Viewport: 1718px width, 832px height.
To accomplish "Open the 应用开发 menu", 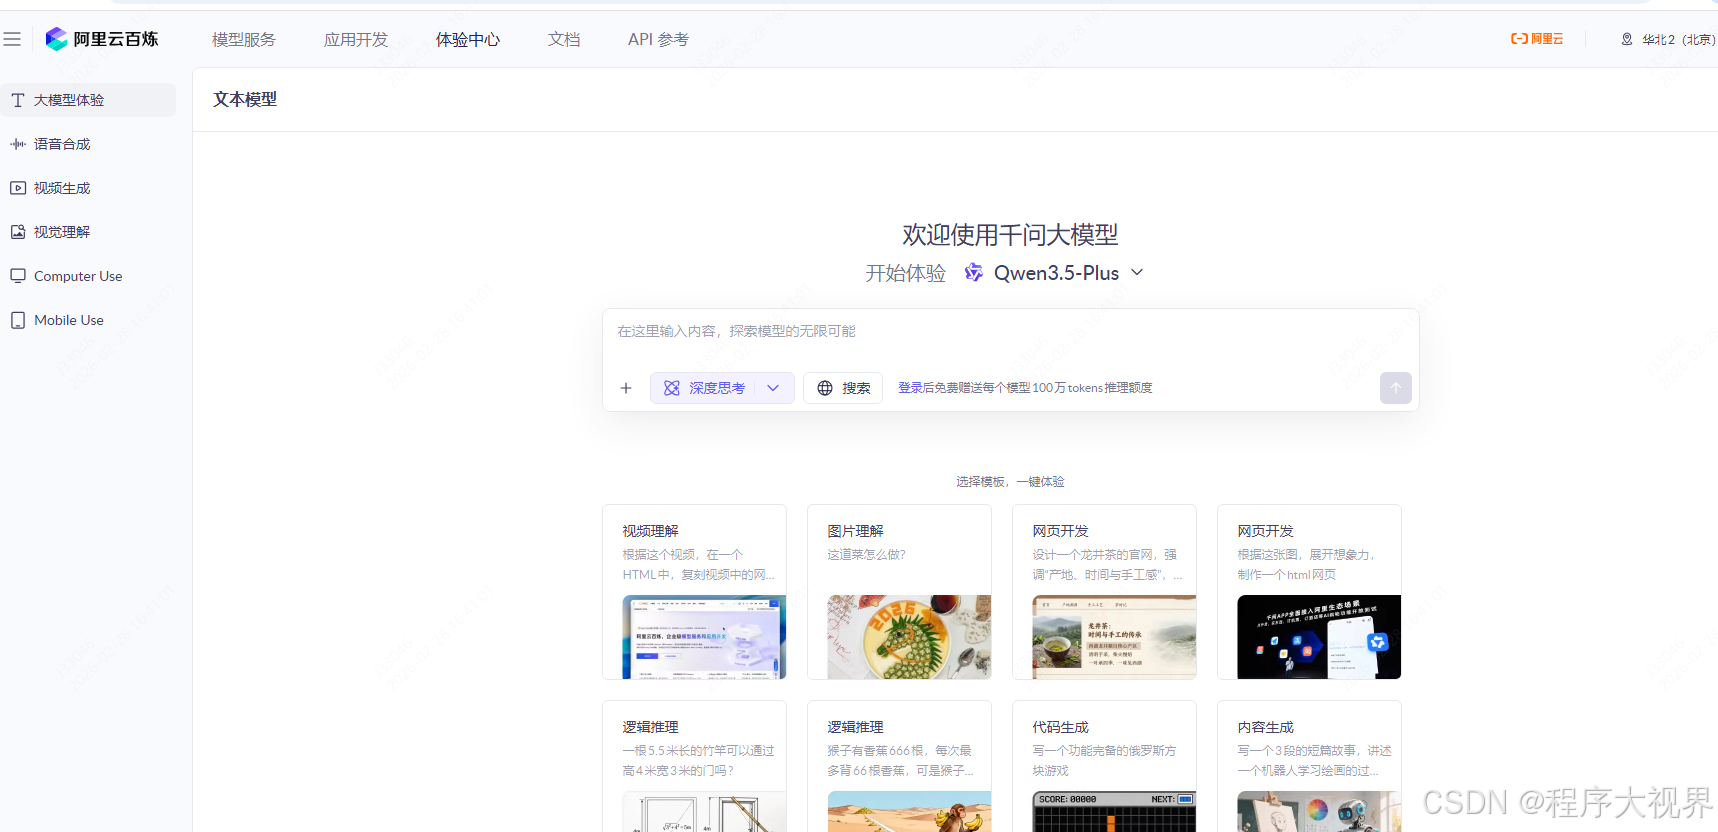I will pyautogui.click(x=356, y=39).
